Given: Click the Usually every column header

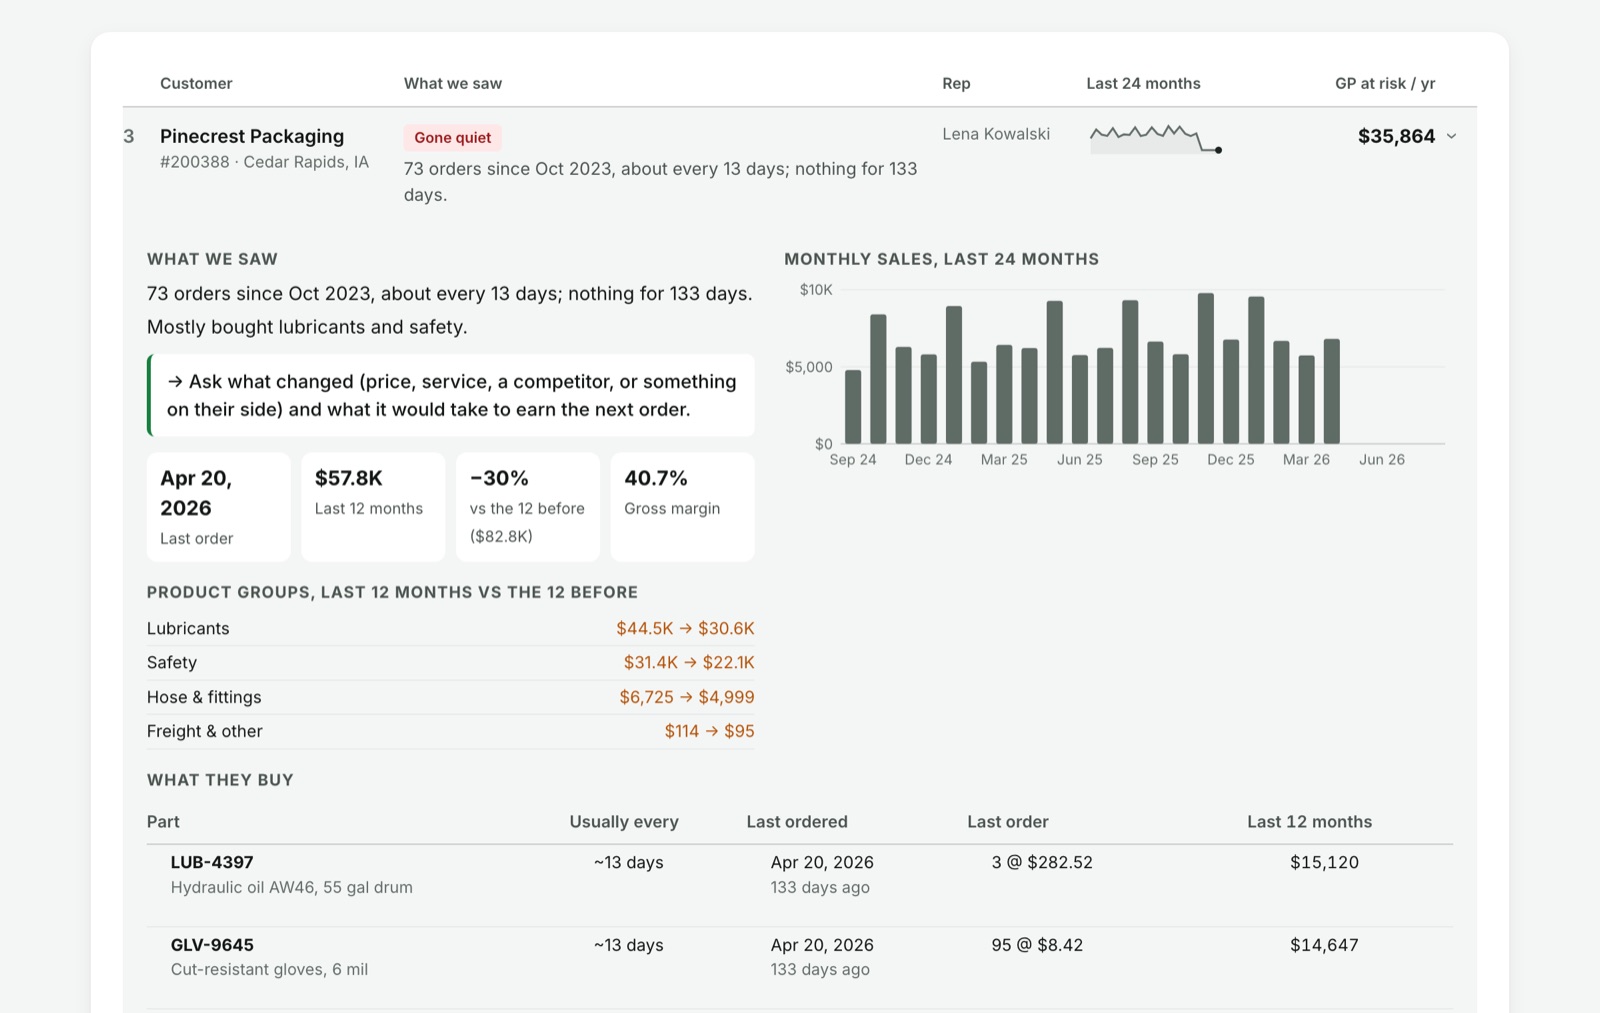Looking at the screenshot, I should pos(624,822).
